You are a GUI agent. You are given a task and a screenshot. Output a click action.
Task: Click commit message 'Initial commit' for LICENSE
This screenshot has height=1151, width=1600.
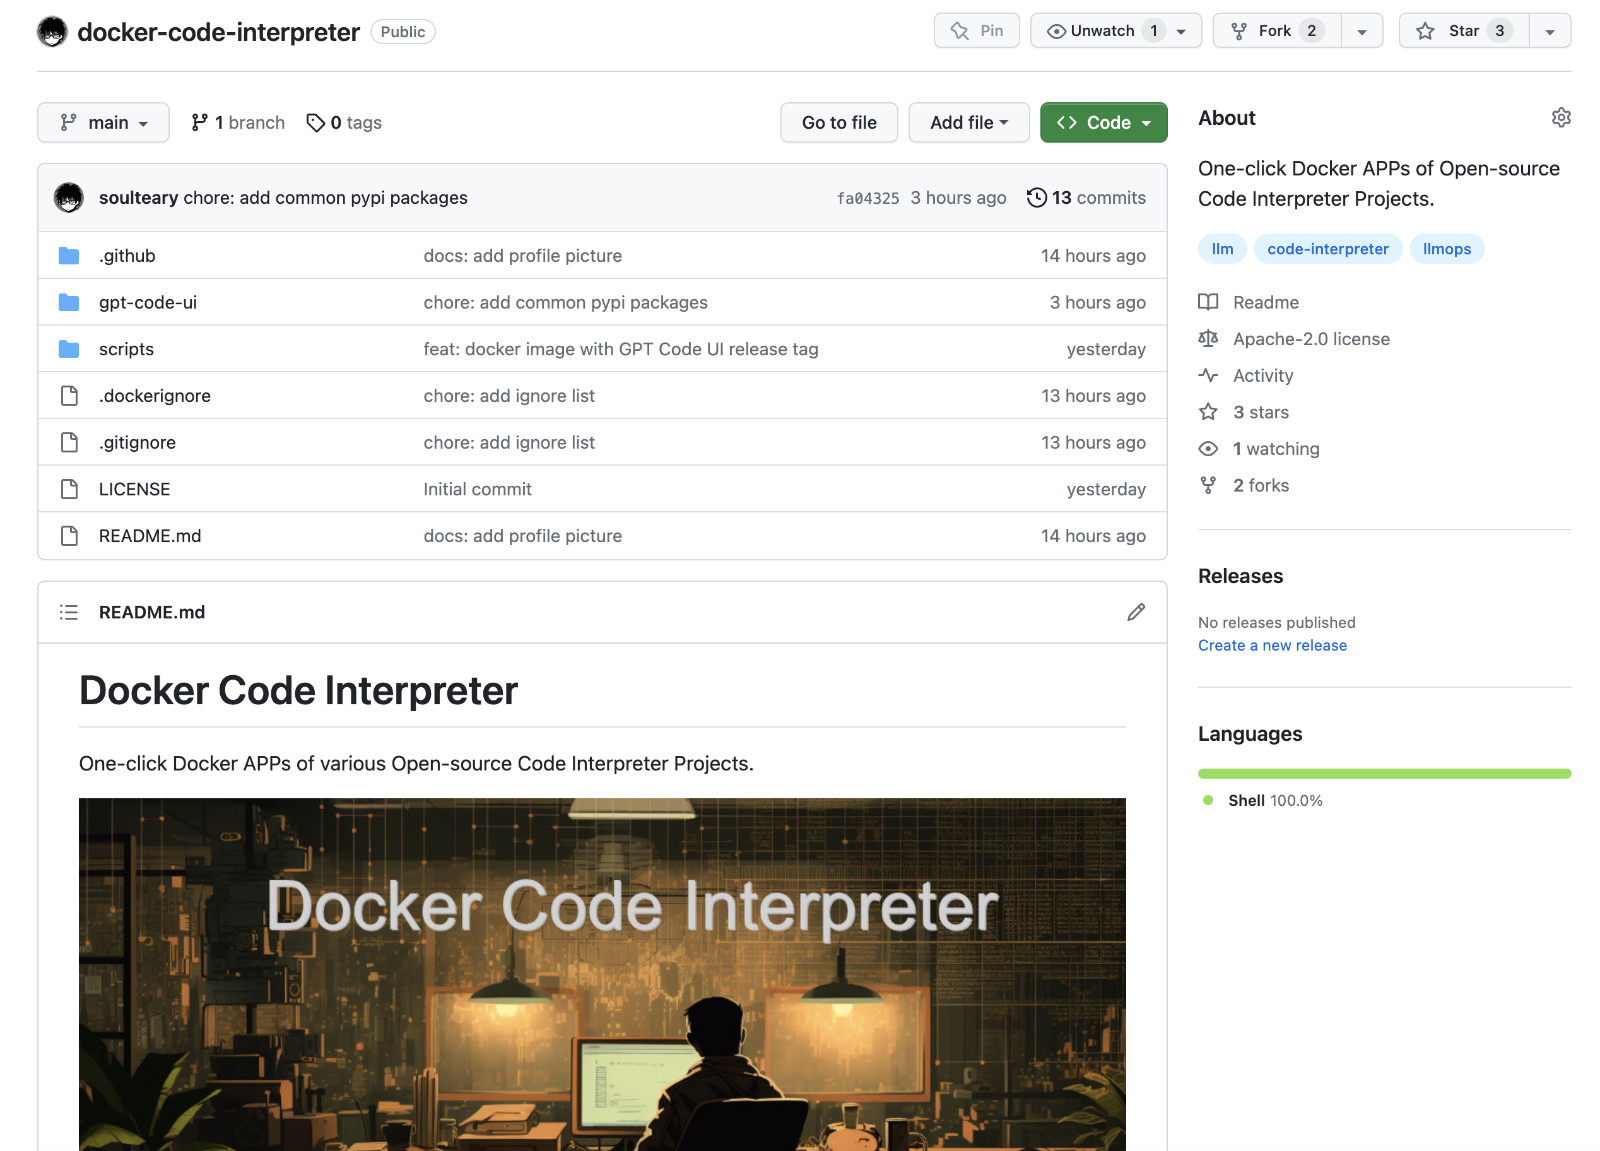coord(477,489)
